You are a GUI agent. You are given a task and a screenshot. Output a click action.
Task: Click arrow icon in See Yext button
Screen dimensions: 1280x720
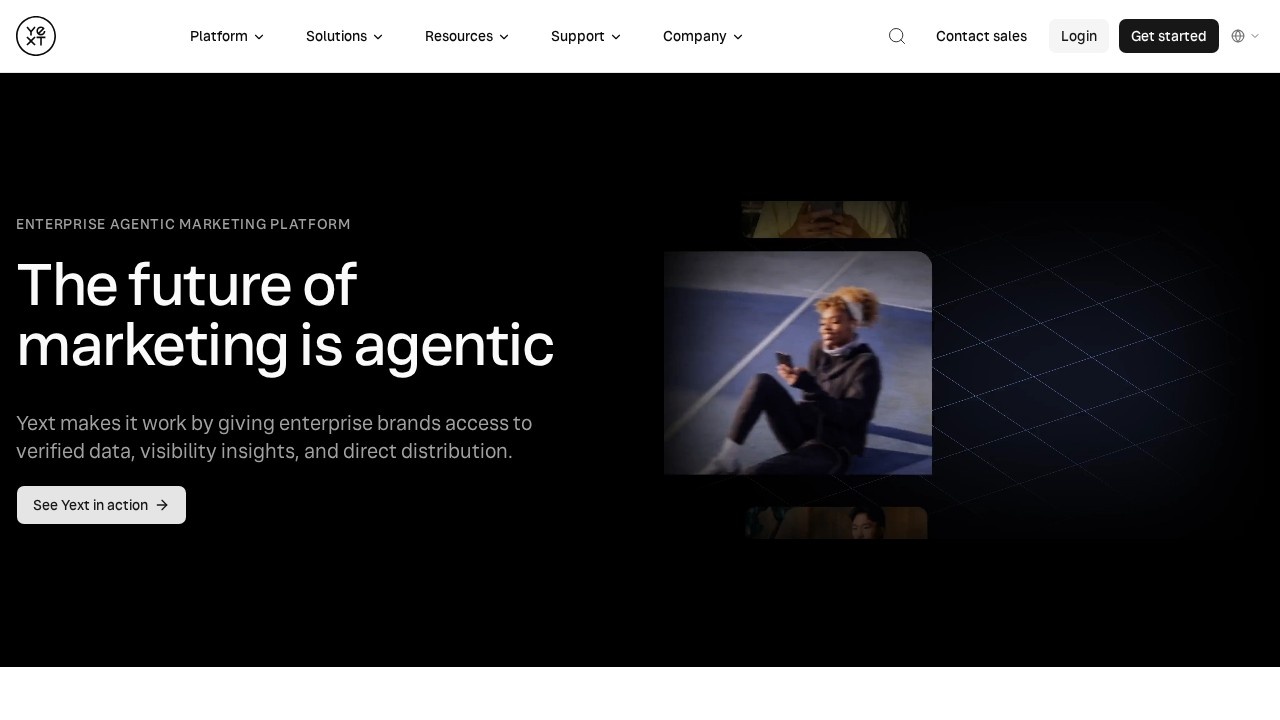[x=162, y=505]
